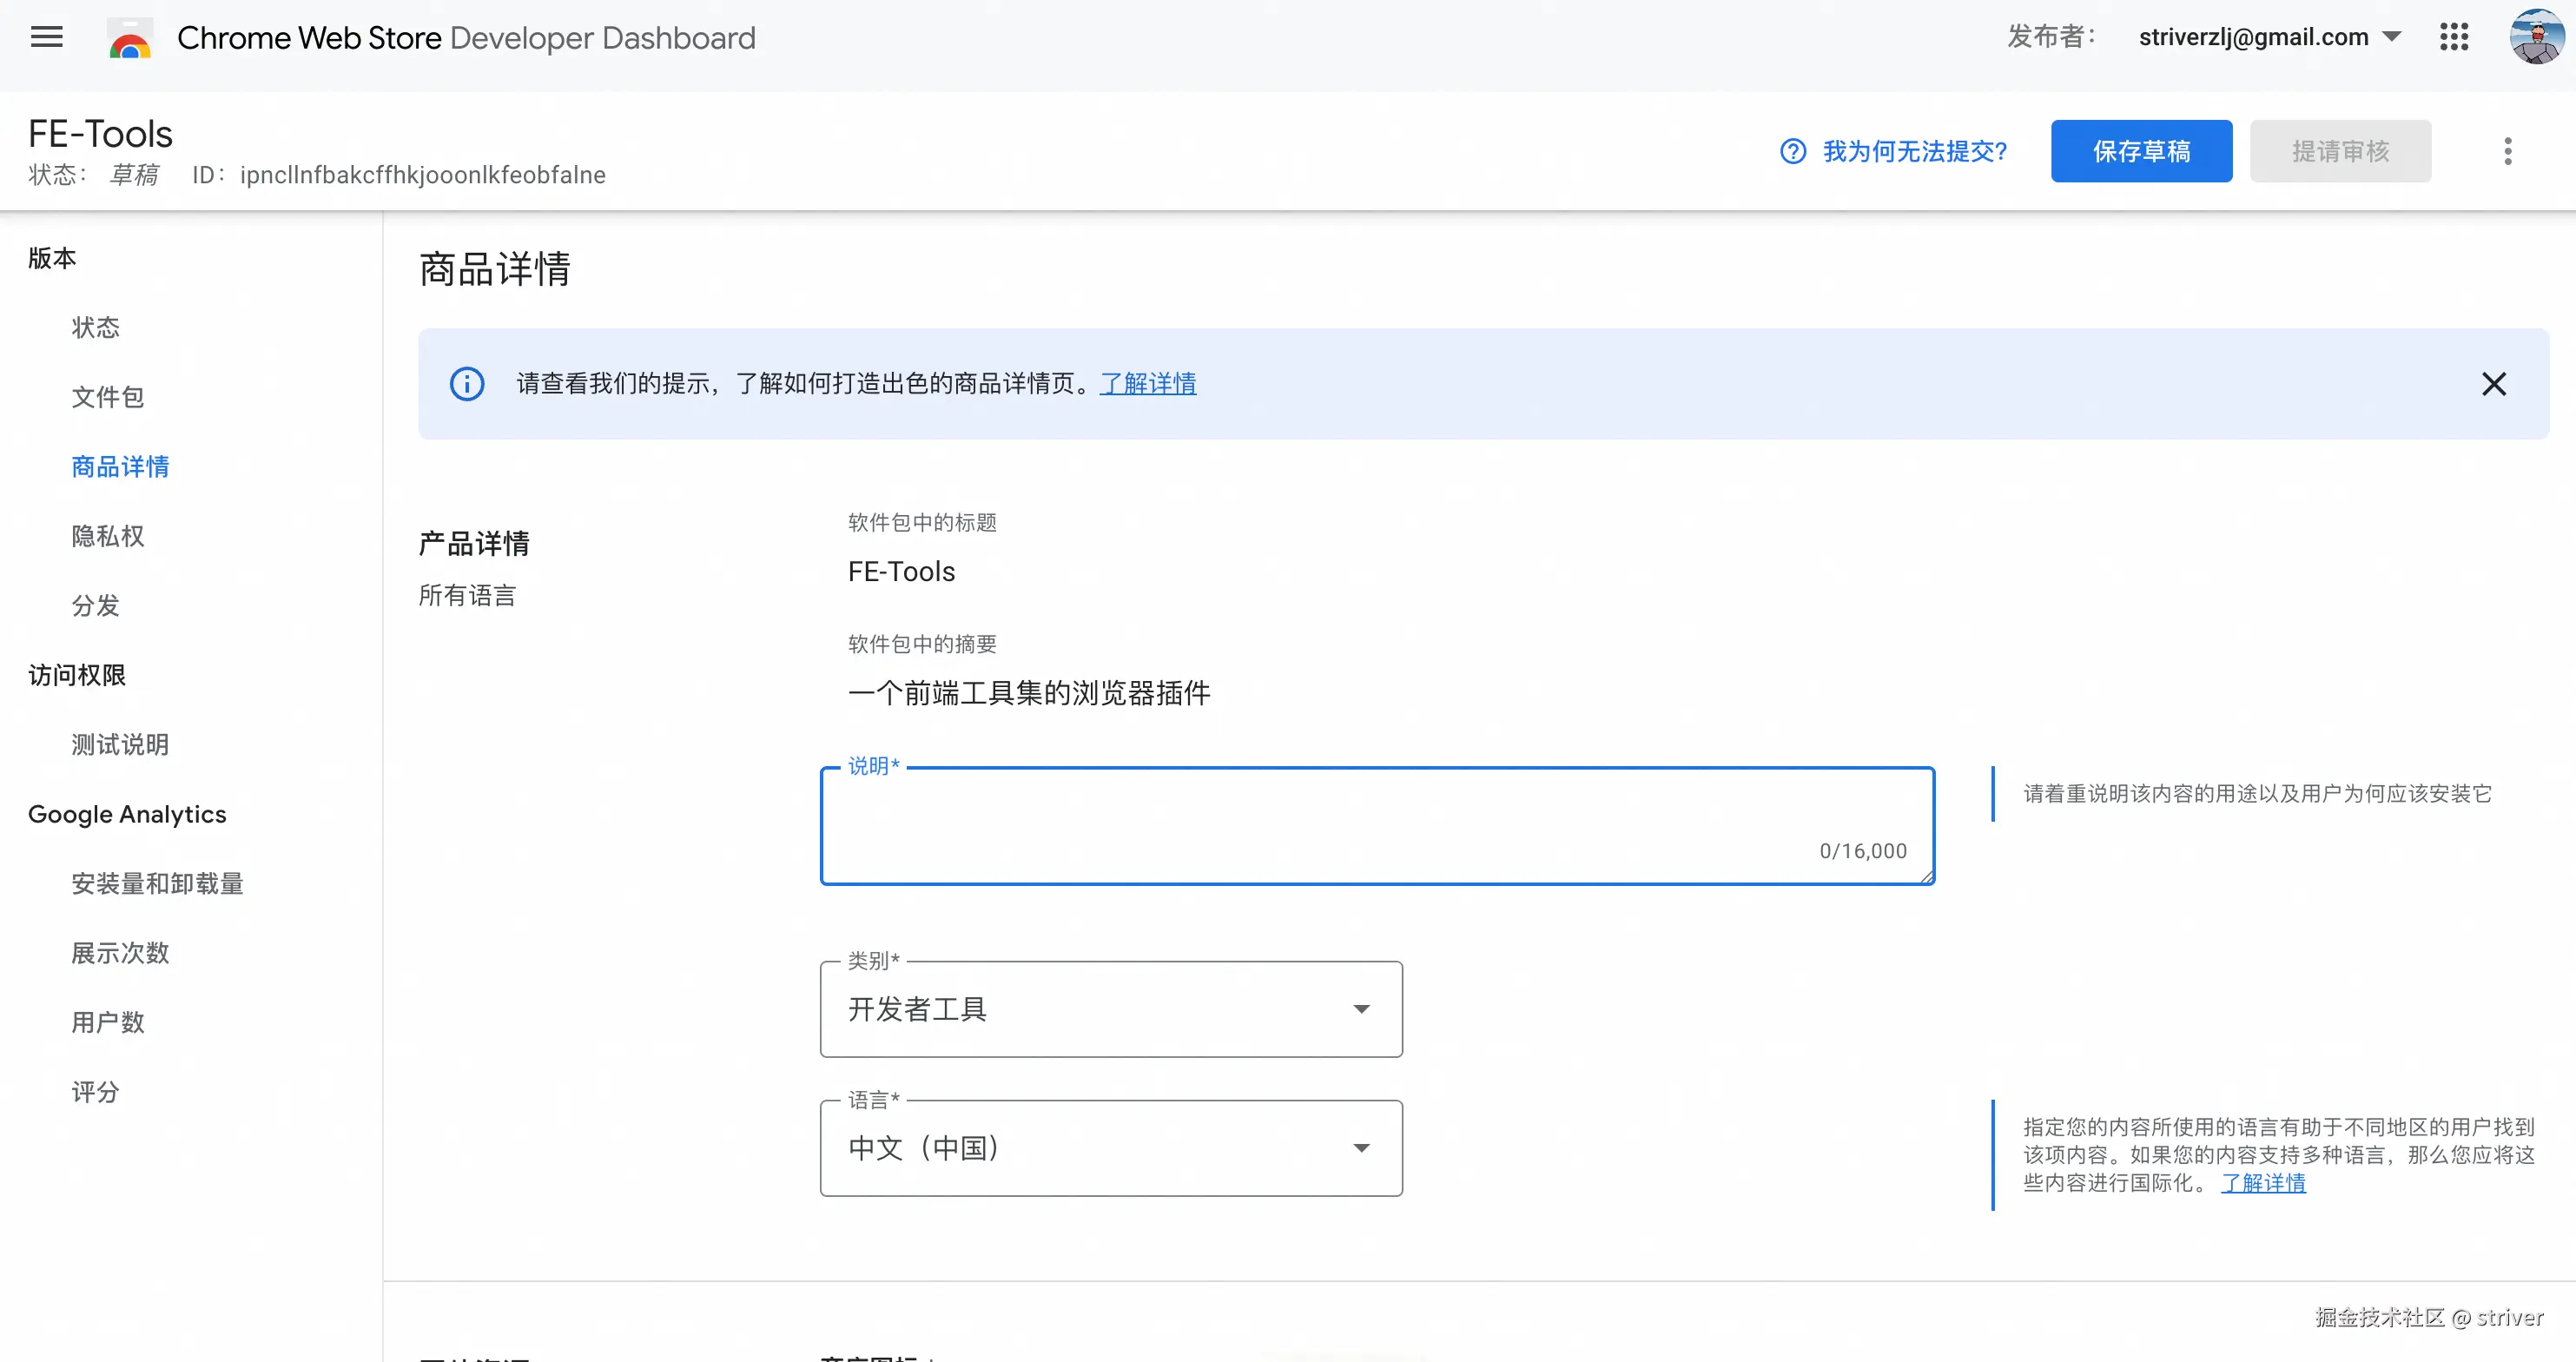Click the extension ID text
Screen dimensions: 2576x1362
(423, 175)
